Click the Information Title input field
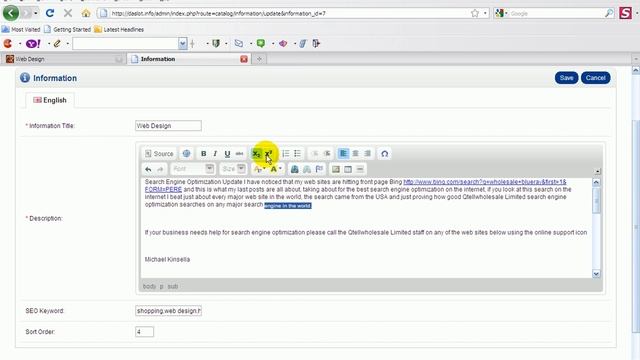The width and height of the screenshot is (640, 360). 168,126
